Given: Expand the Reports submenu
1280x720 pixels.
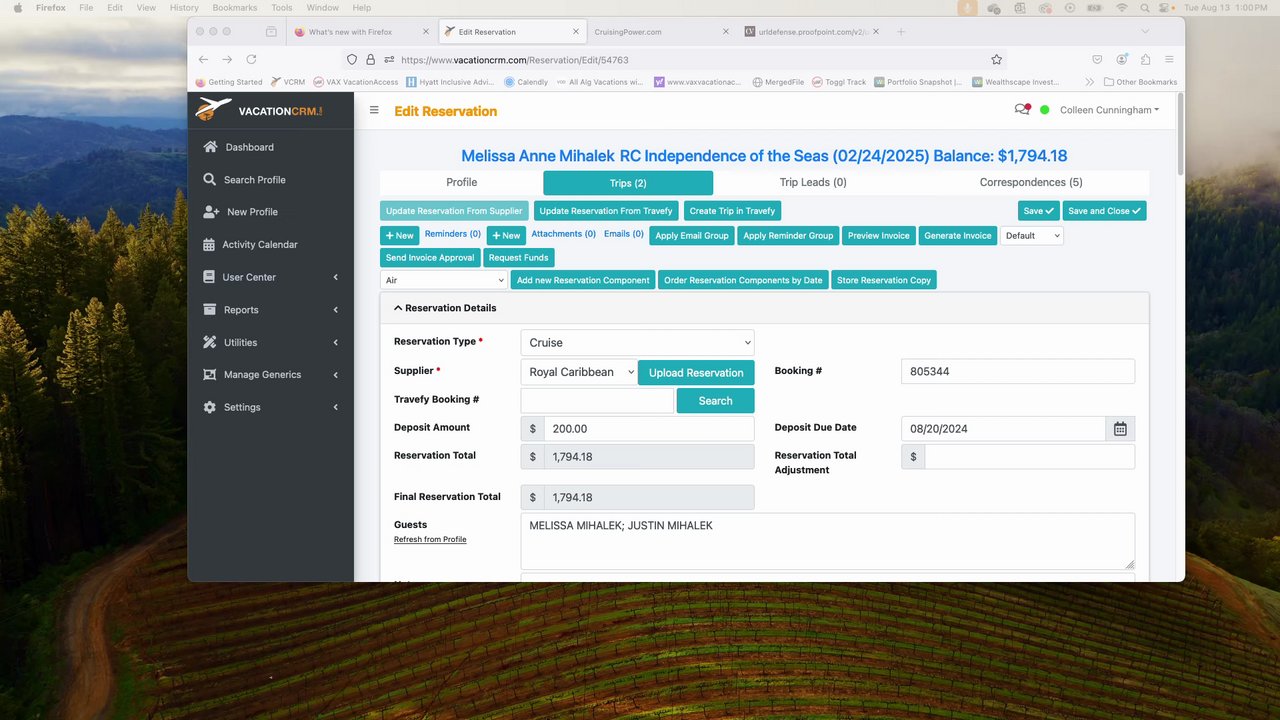Looking at the screenshot, I should 335,310.
